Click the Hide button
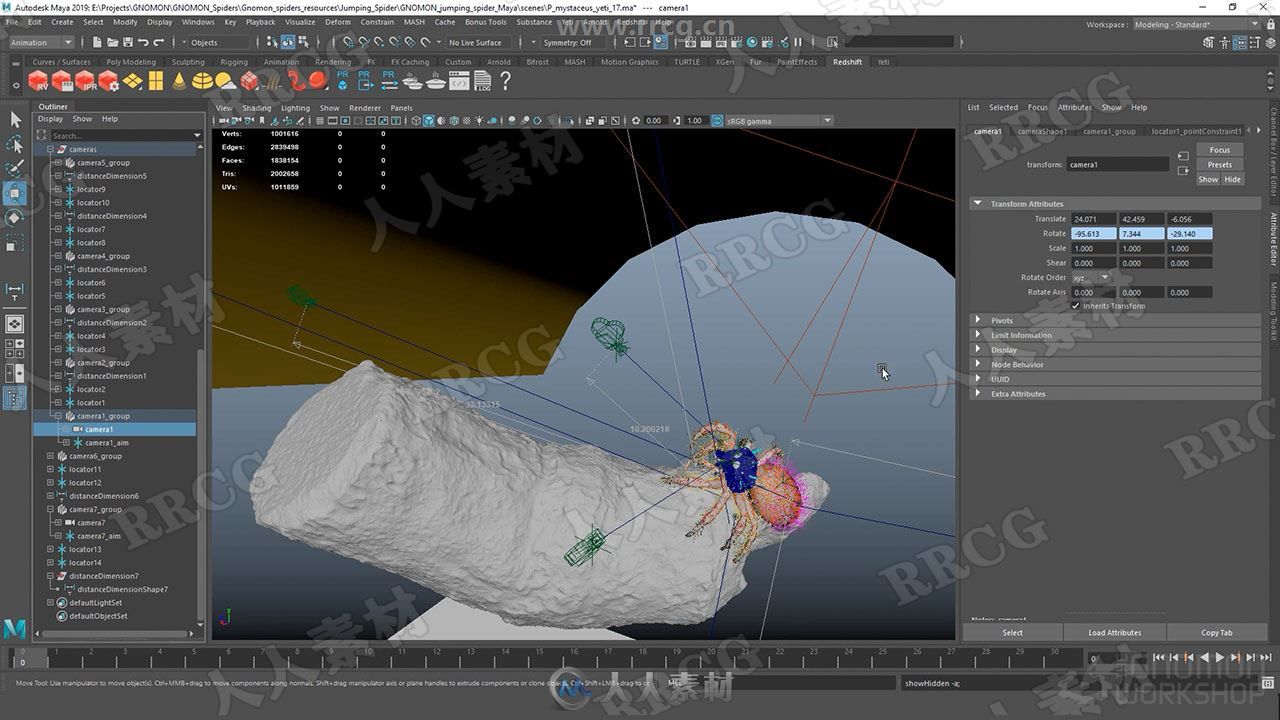 1232,180
